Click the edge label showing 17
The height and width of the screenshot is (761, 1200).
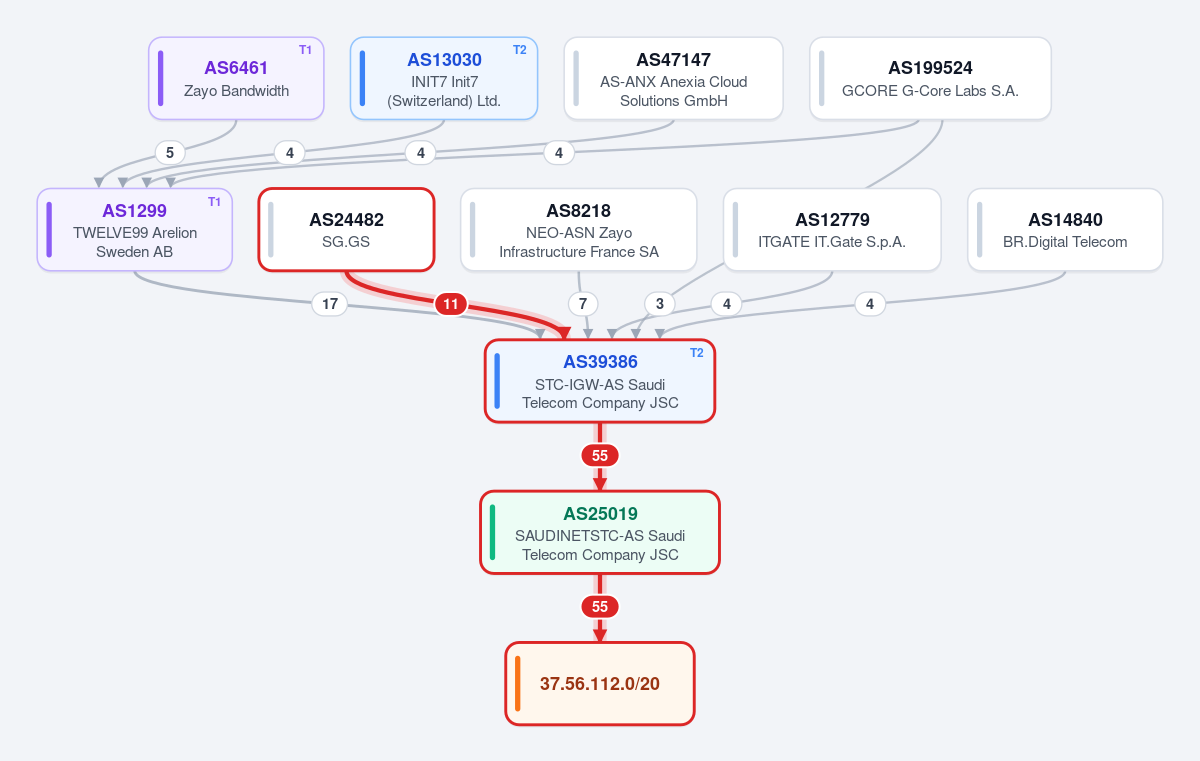point(330,304)
